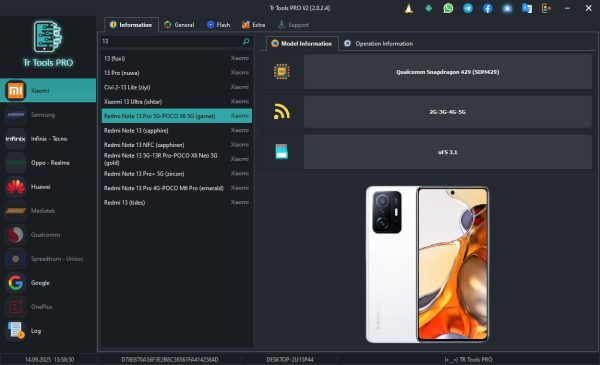Click the network signal icon
Viewport: 600px width, 365px height.
click(x=282, y=112)
